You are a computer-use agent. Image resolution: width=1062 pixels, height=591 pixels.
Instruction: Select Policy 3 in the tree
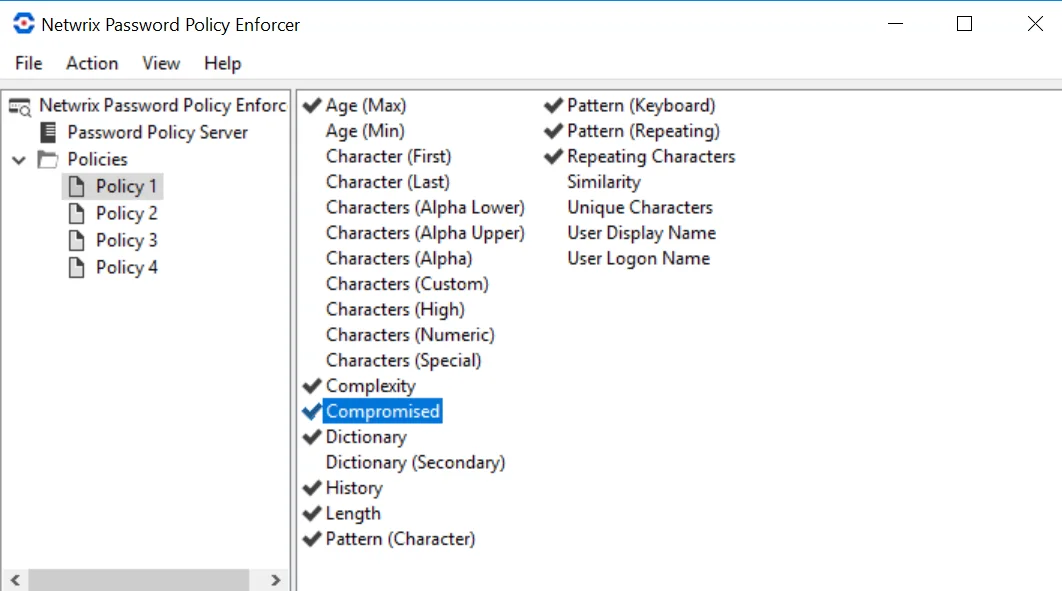pyautogui.click(x=127, y=240)
